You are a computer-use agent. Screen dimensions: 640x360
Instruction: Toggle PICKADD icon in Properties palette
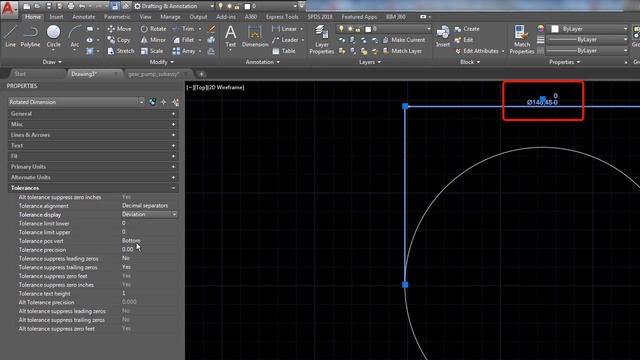[x=152, y=102]
